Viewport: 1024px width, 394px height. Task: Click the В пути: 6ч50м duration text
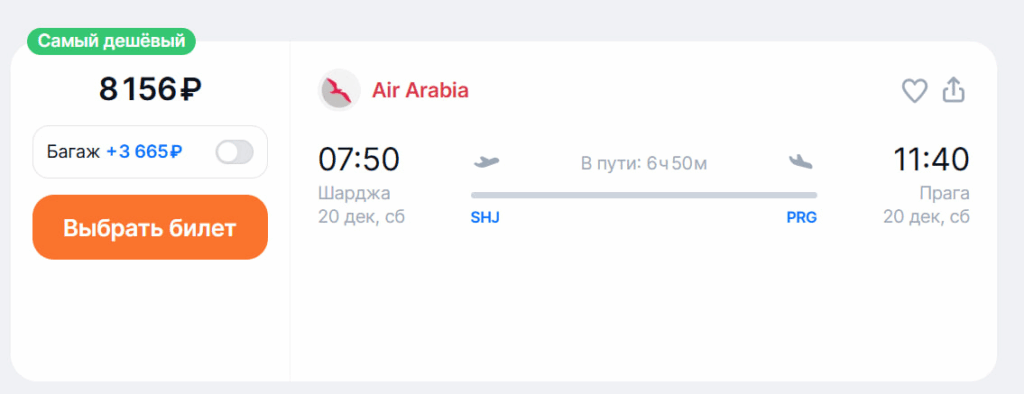click(x=644, y=163)
